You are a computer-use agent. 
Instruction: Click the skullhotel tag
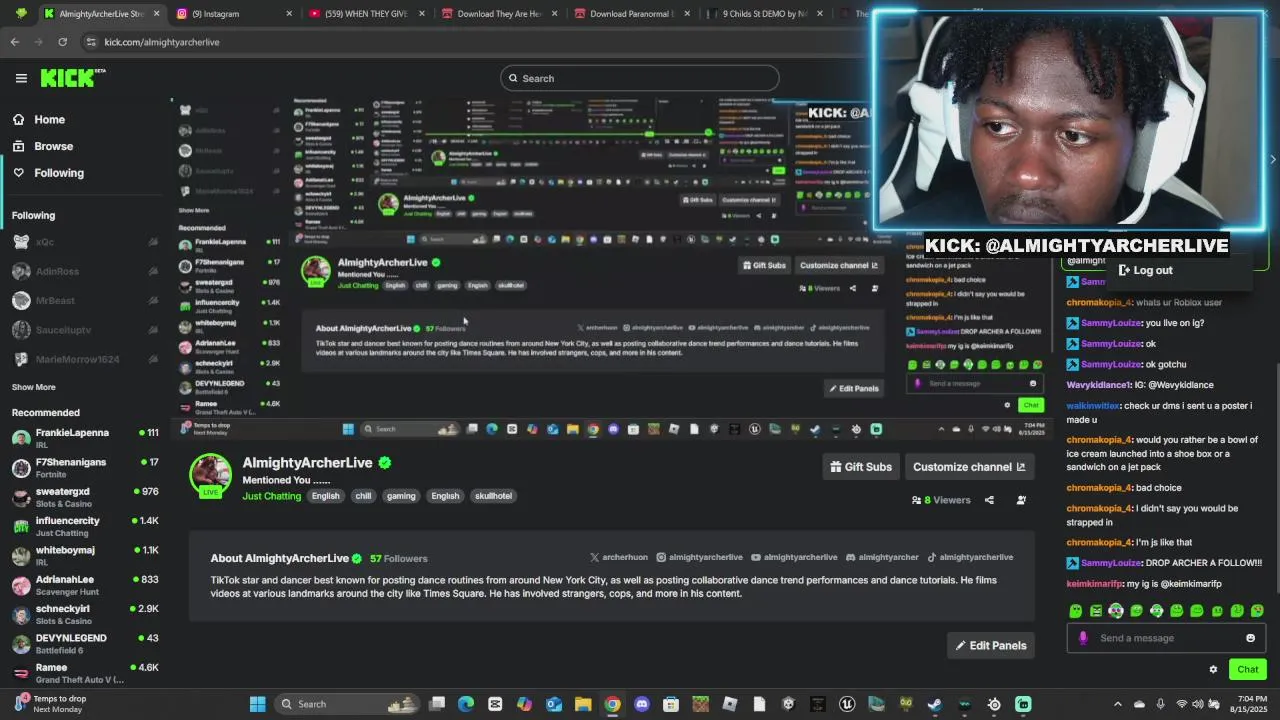coord(493,496)
